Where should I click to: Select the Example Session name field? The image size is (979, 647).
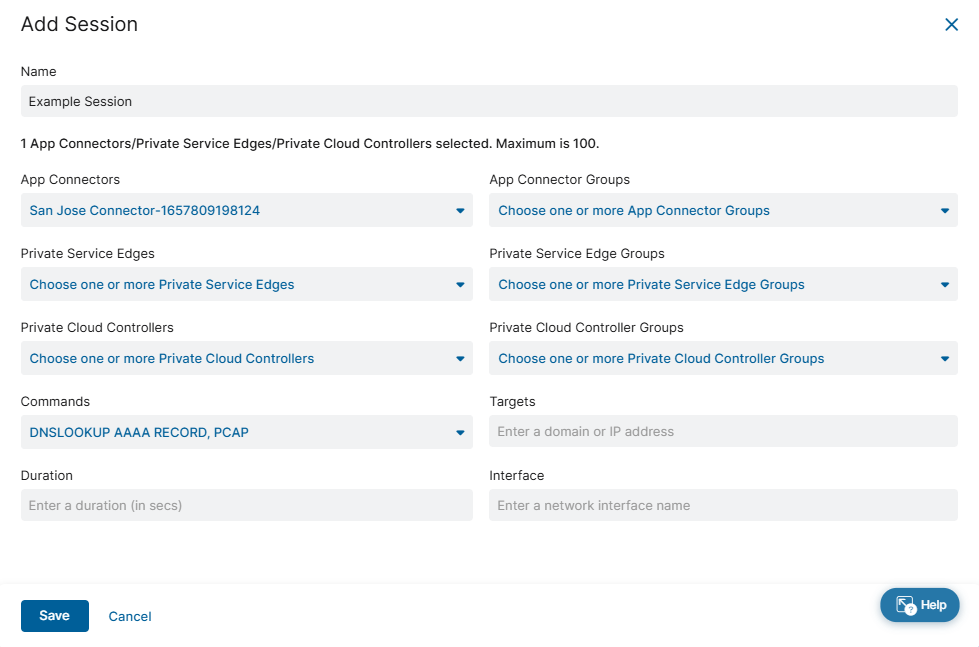[488, 101]
